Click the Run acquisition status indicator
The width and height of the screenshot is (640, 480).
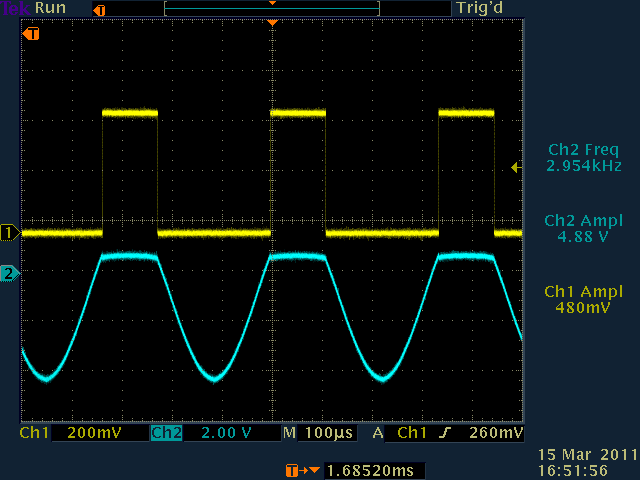coord(48,8)
